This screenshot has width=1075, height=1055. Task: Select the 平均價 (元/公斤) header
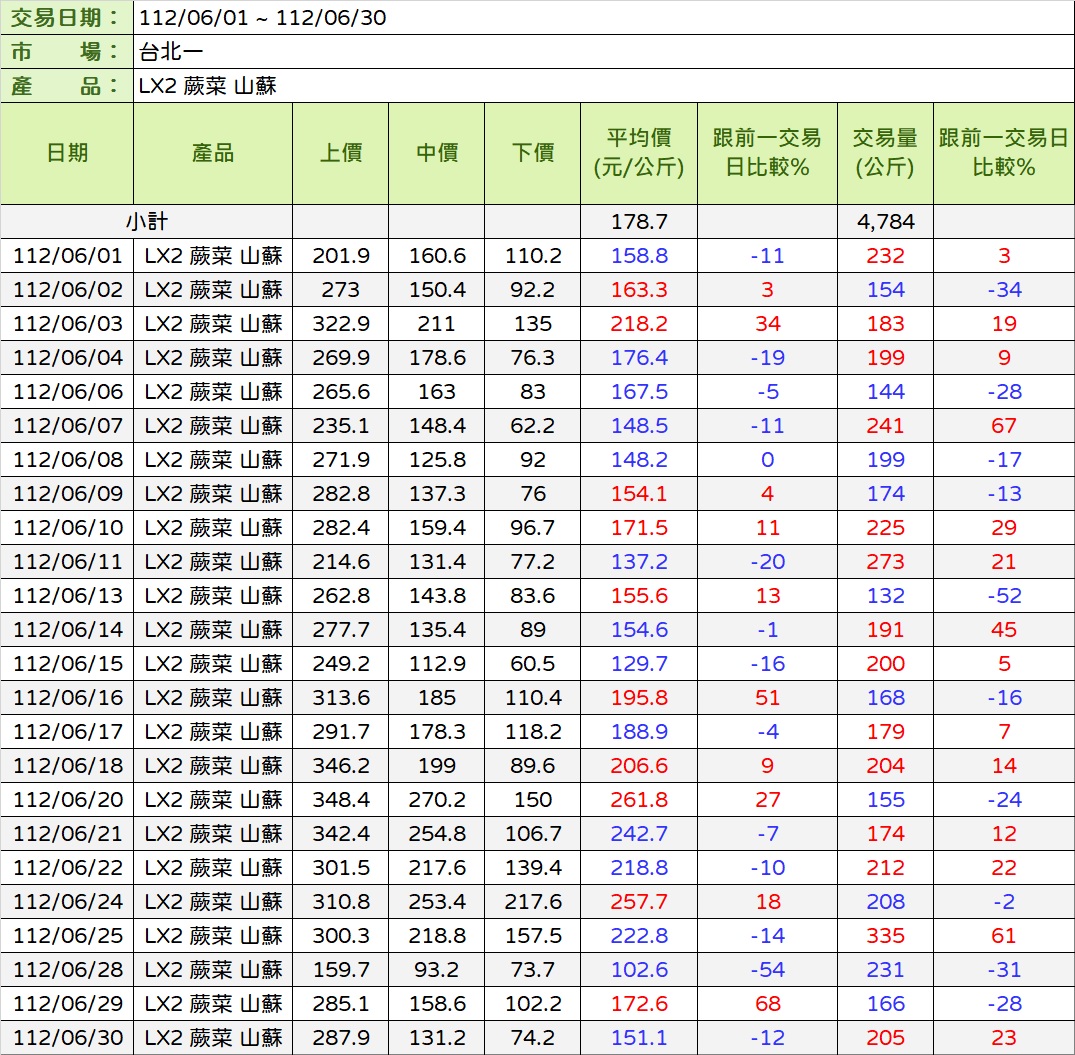coord(639,153)
